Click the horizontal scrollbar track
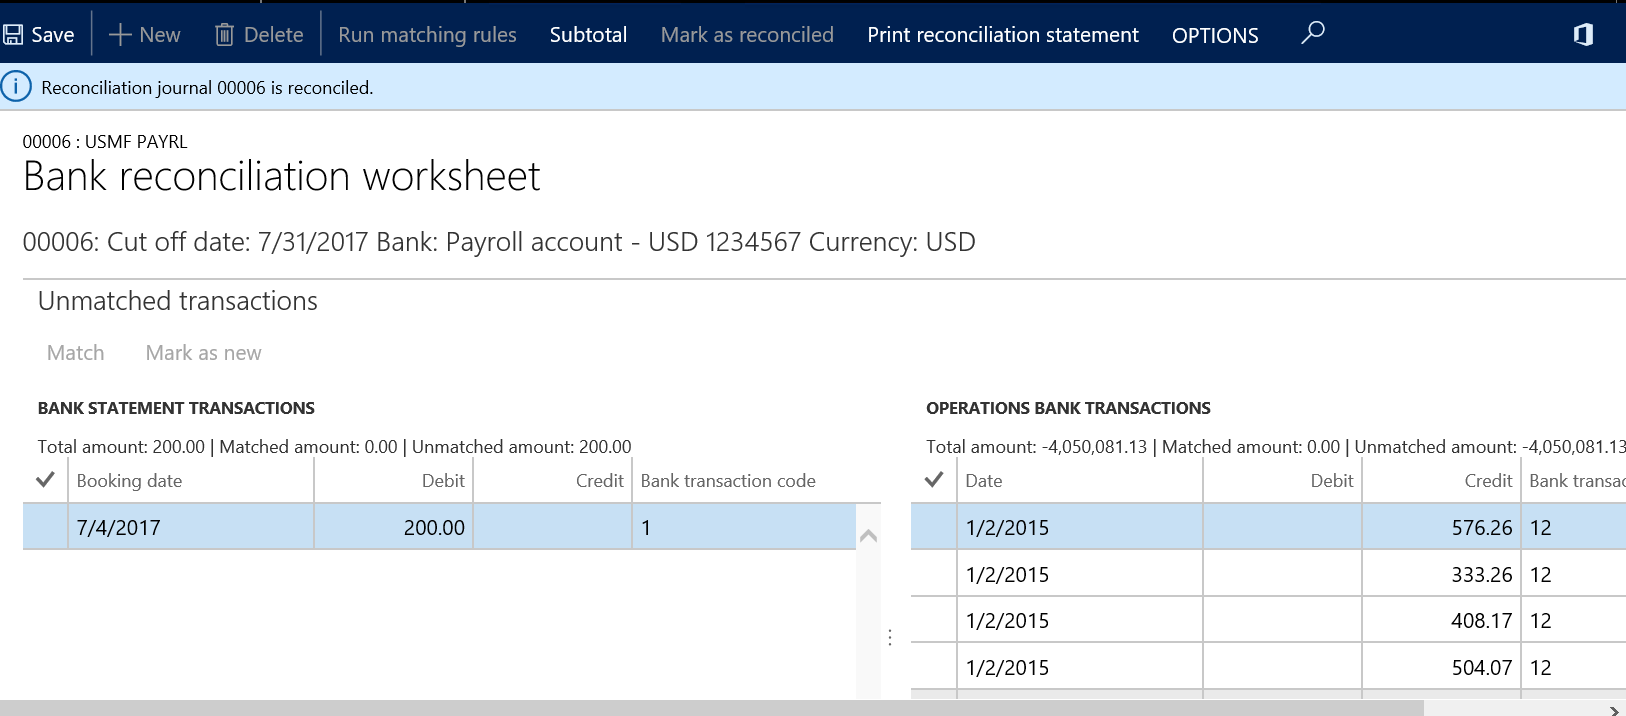The height and width of the screenshot is (716, 1626). click(700, 708)
